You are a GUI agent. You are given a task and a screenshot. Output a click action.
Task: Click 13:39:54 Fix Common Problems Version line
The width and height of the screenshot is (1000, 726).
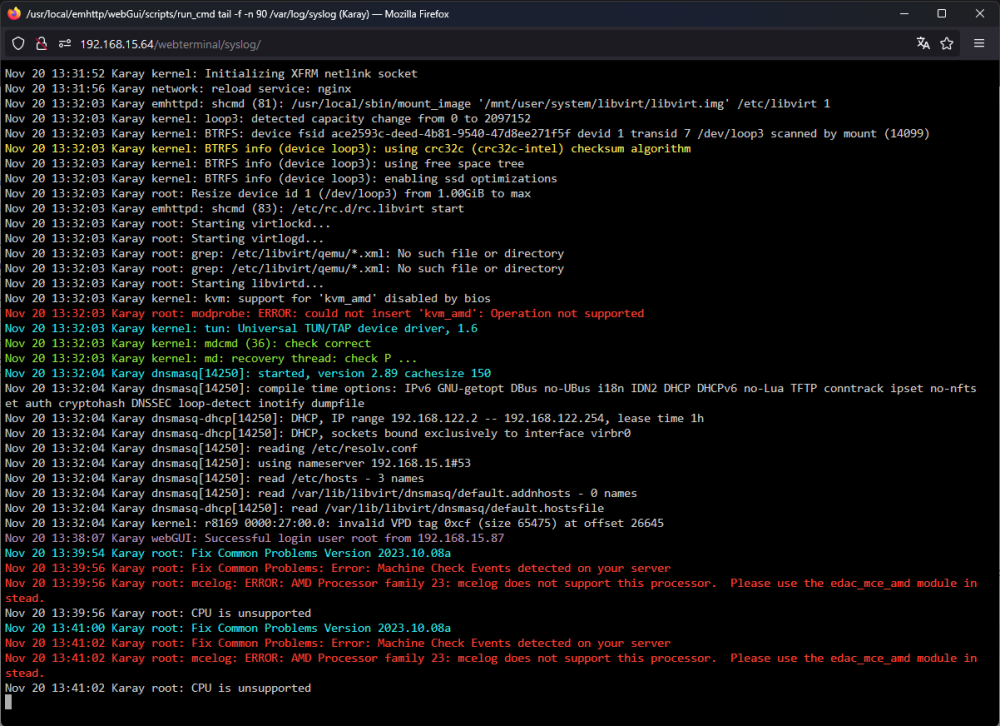coord(228,553)
